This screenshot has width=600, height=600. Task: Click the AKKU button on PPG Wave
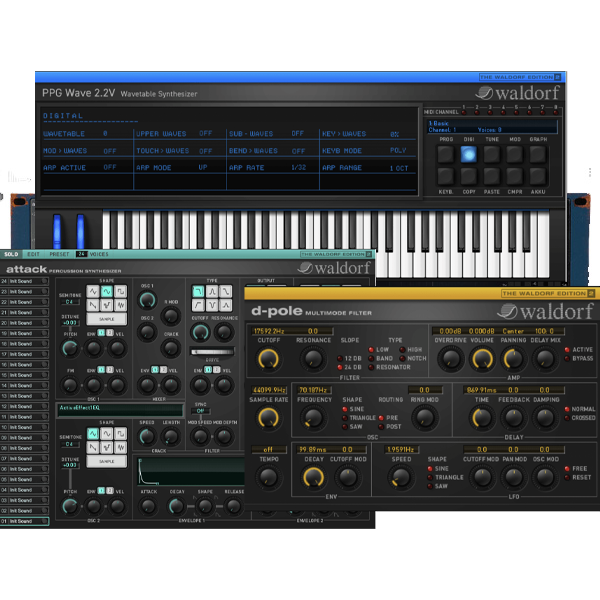coord(538,176)
